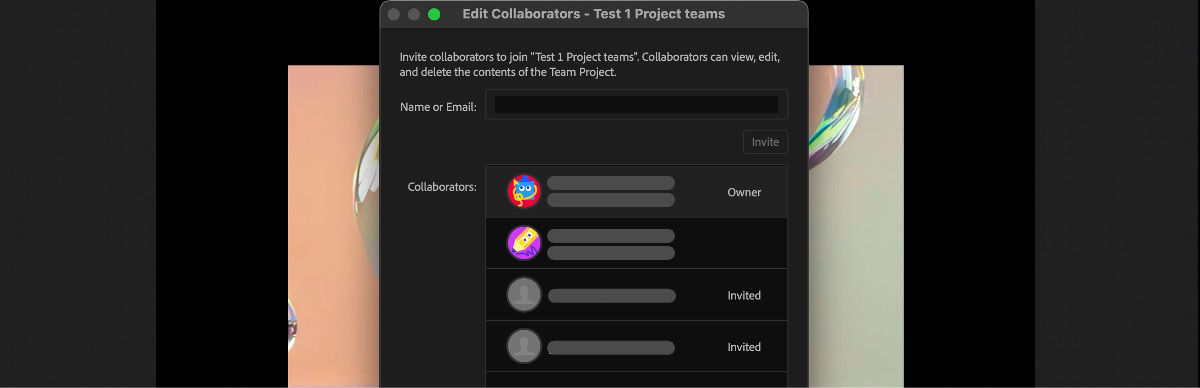Click the second Invited status label
The image size is (1200, 388).
click(744, 347)
